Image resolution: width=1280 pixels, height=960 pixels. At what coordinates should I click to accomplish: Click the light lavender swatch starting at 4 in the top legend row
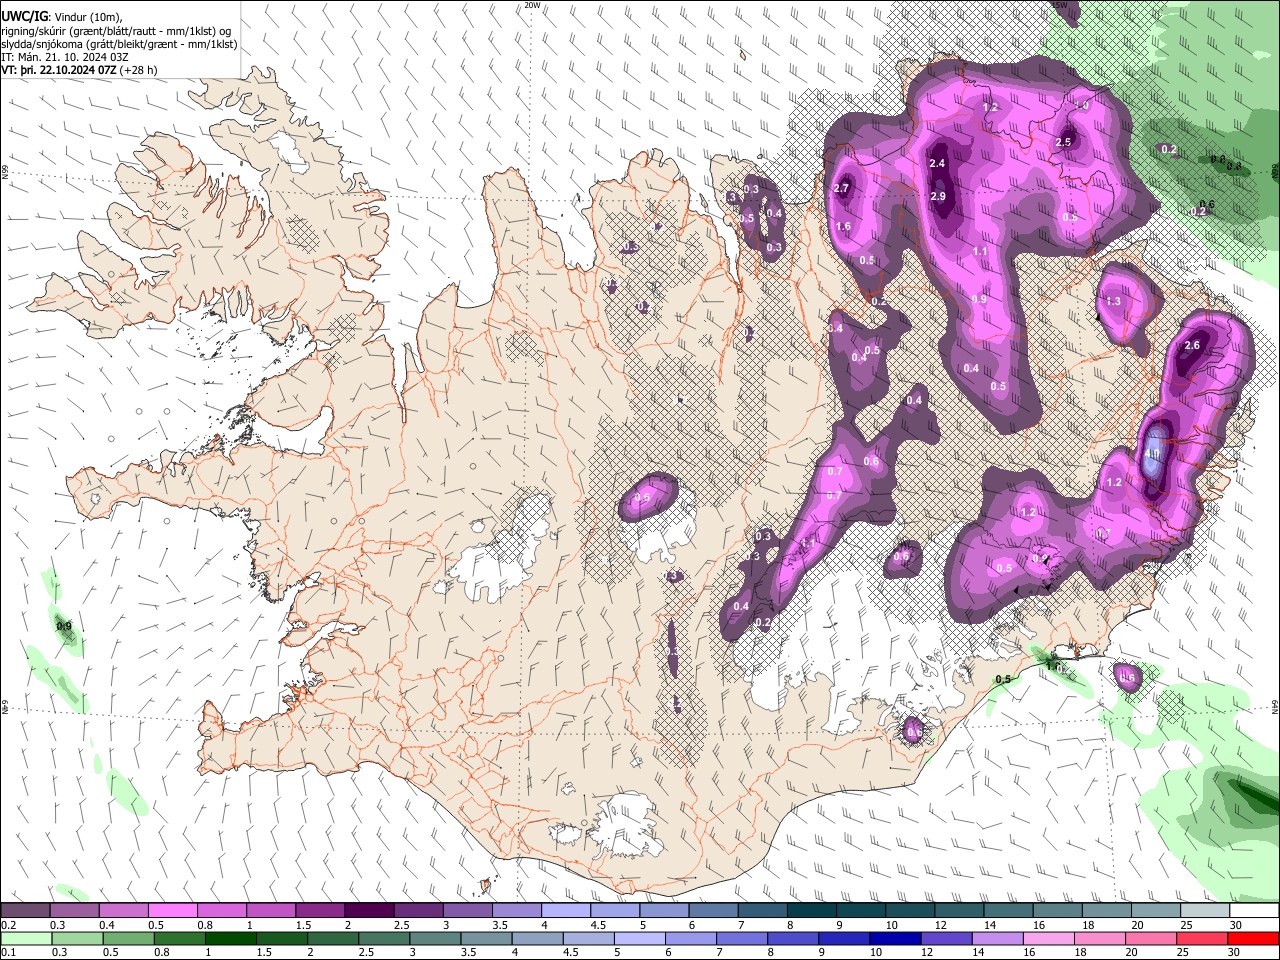[x=566, y=911]
